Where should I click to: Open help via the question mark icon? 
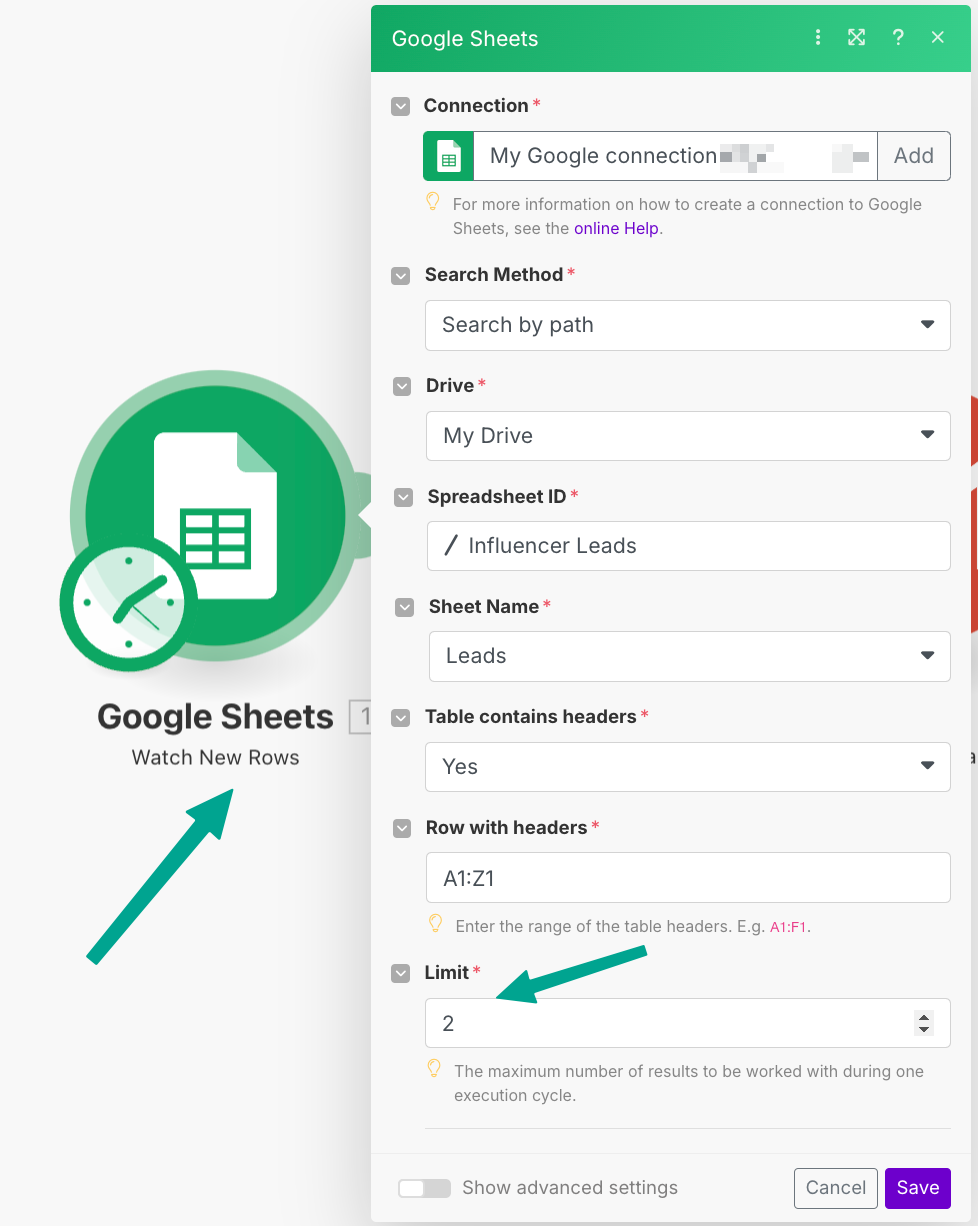tap(898, 38)
